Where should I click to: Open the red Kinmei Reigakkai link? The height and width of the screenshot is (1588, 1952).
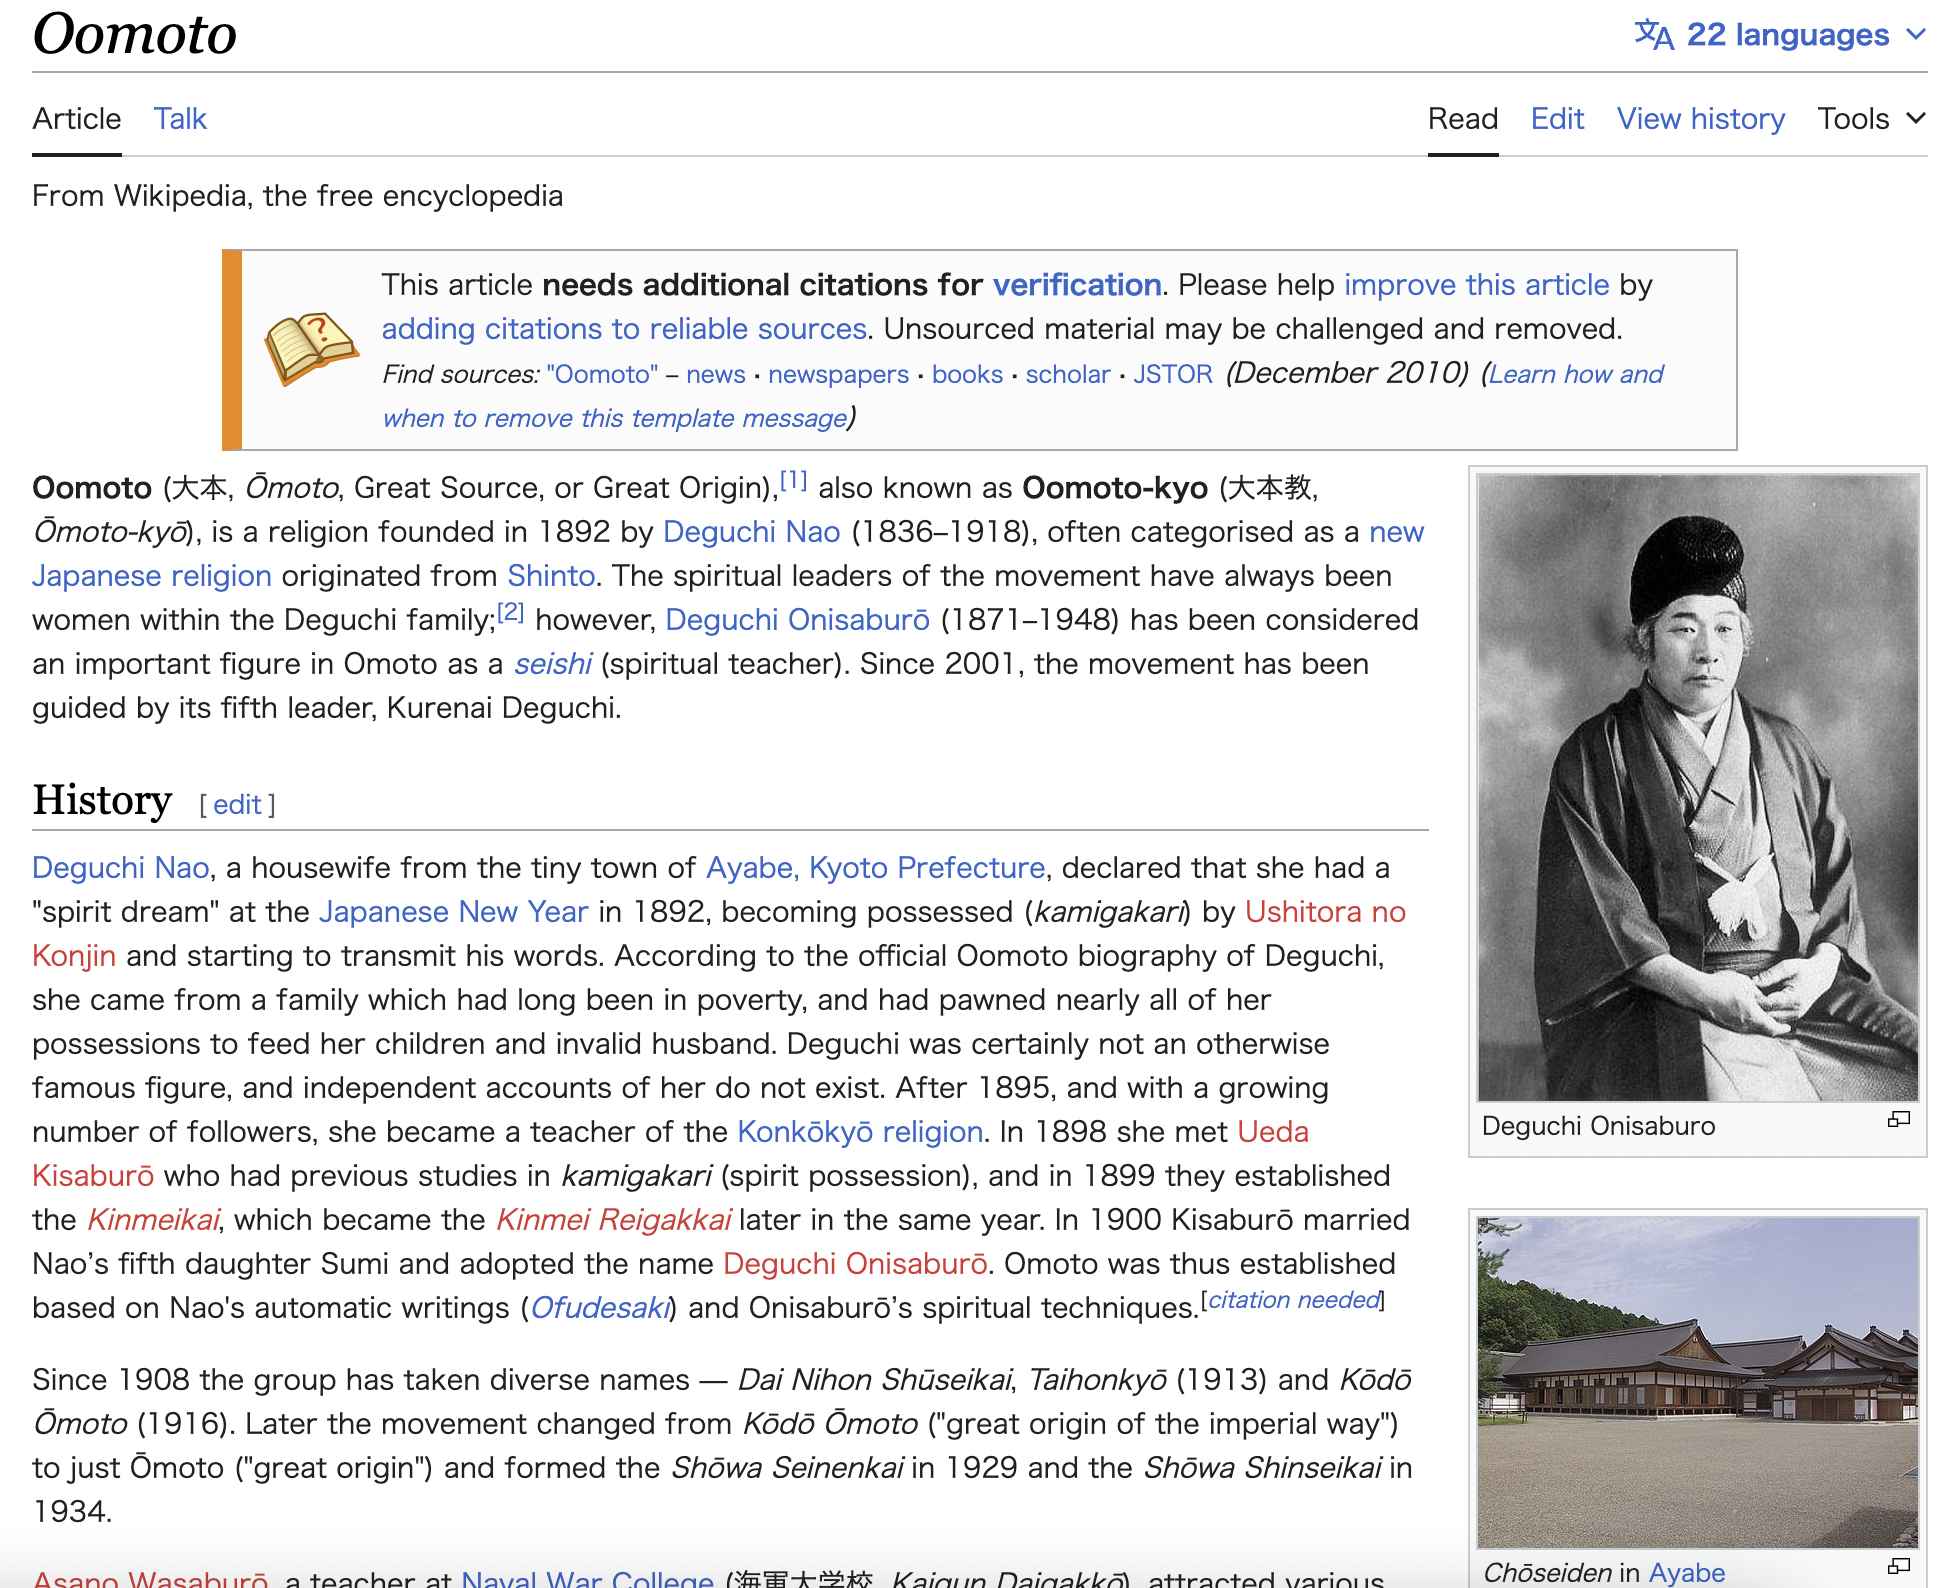click(613, 1220)
